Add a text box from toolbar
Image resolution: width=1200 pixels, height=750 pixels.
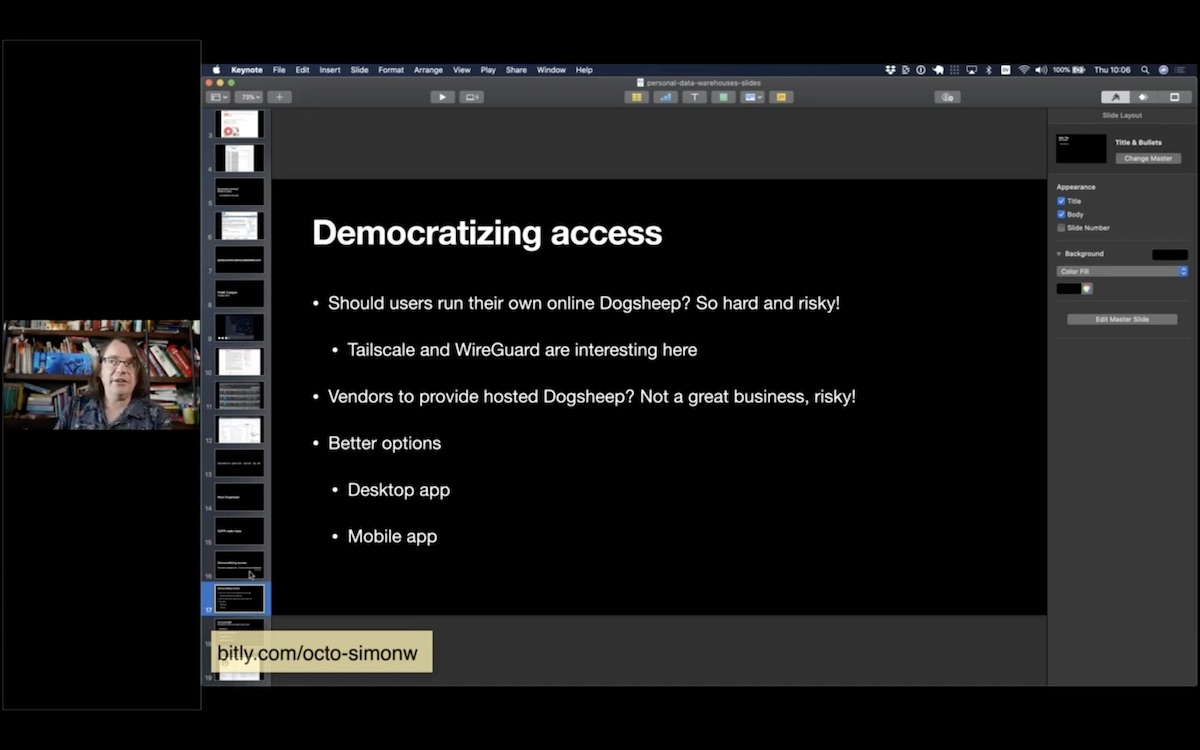click(x=694, y=97)
